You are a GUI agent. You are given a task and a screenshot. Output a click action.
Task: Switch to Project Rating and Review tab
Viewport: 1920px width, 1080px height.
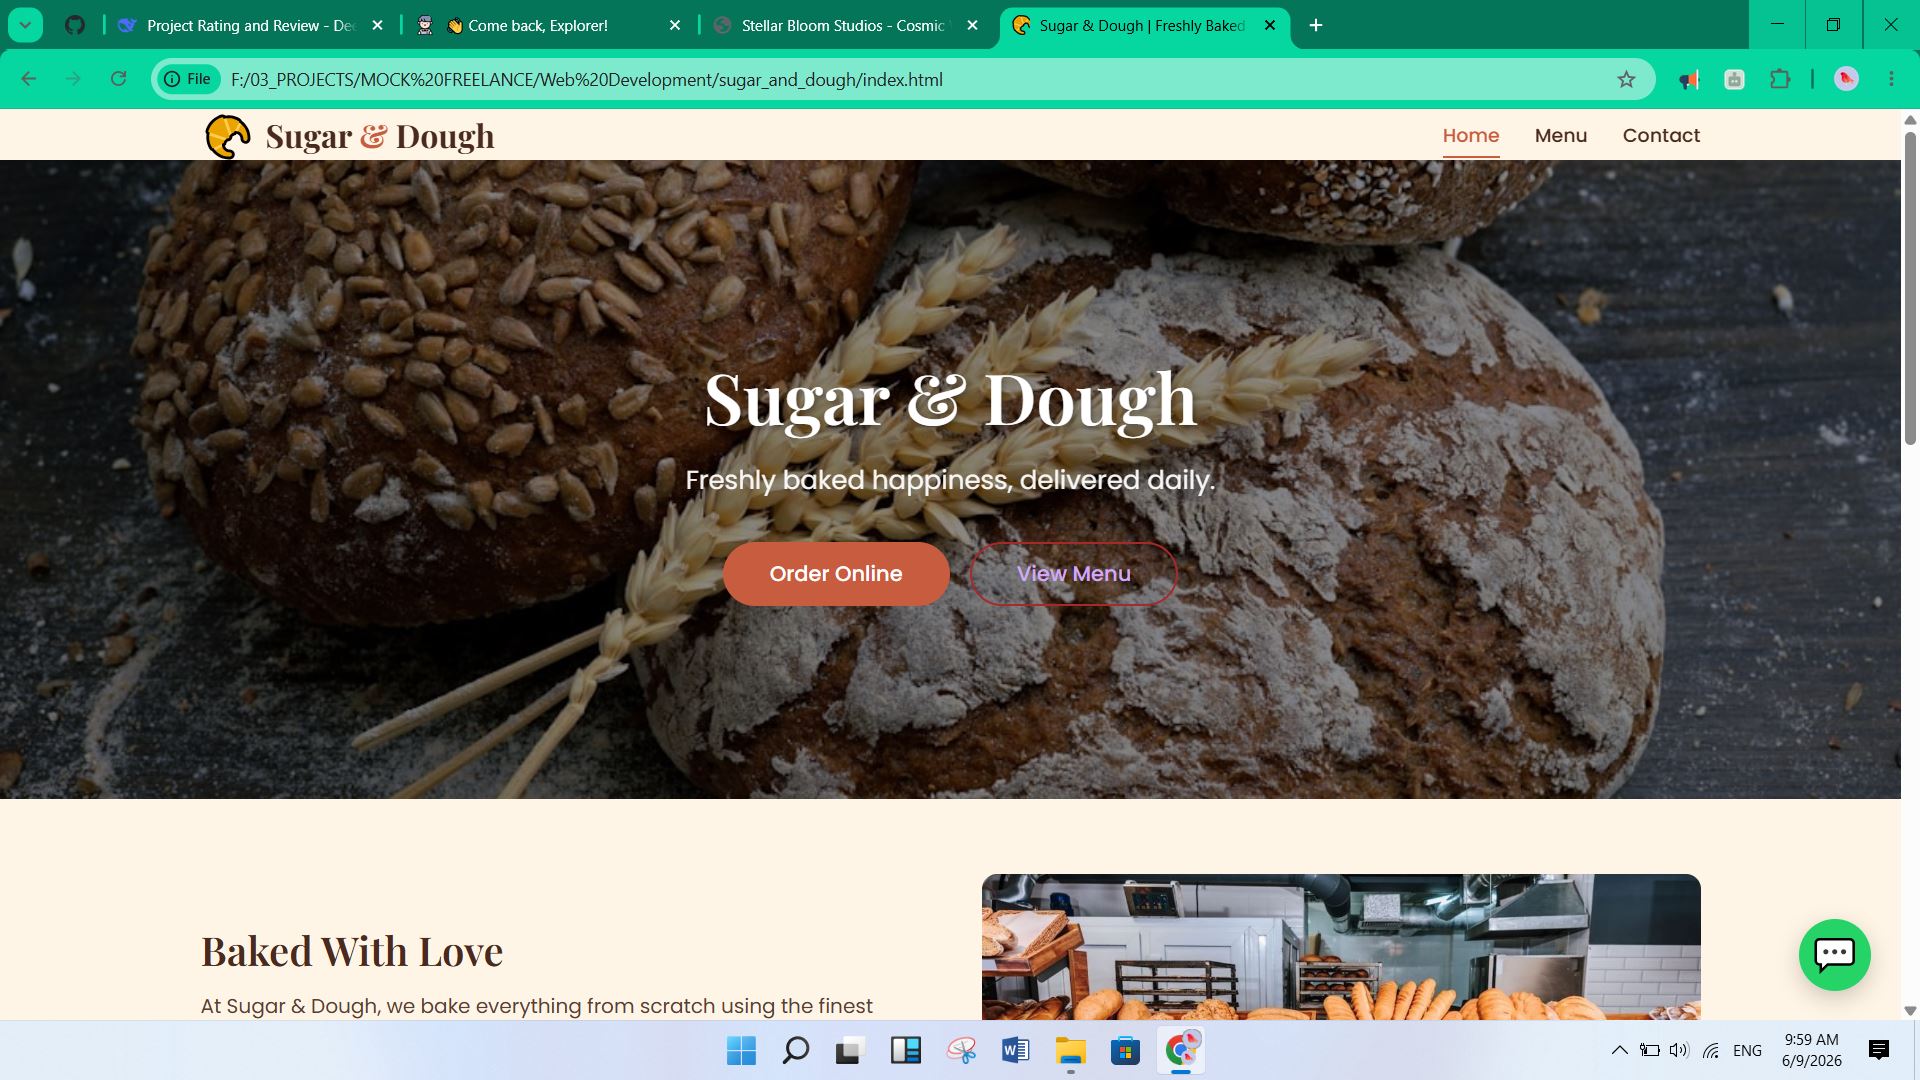tap(250, 25)
